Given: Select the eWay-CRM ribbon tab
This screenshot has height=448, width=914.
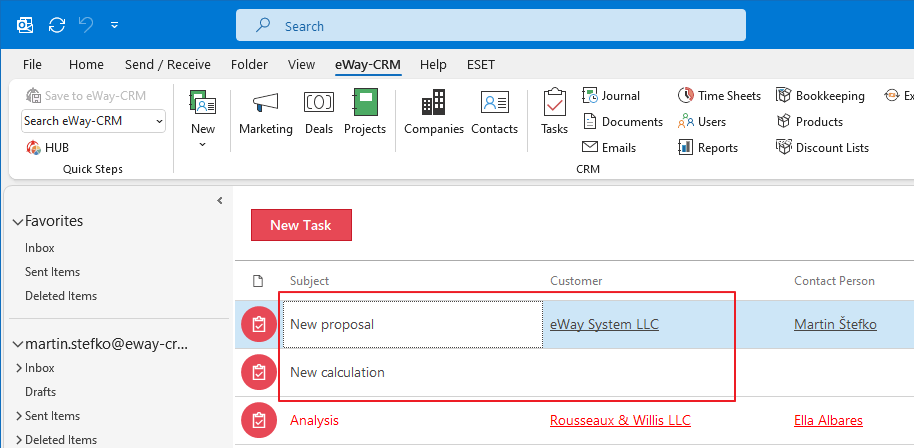Looking at the screenshot, I should coord(368,65).
